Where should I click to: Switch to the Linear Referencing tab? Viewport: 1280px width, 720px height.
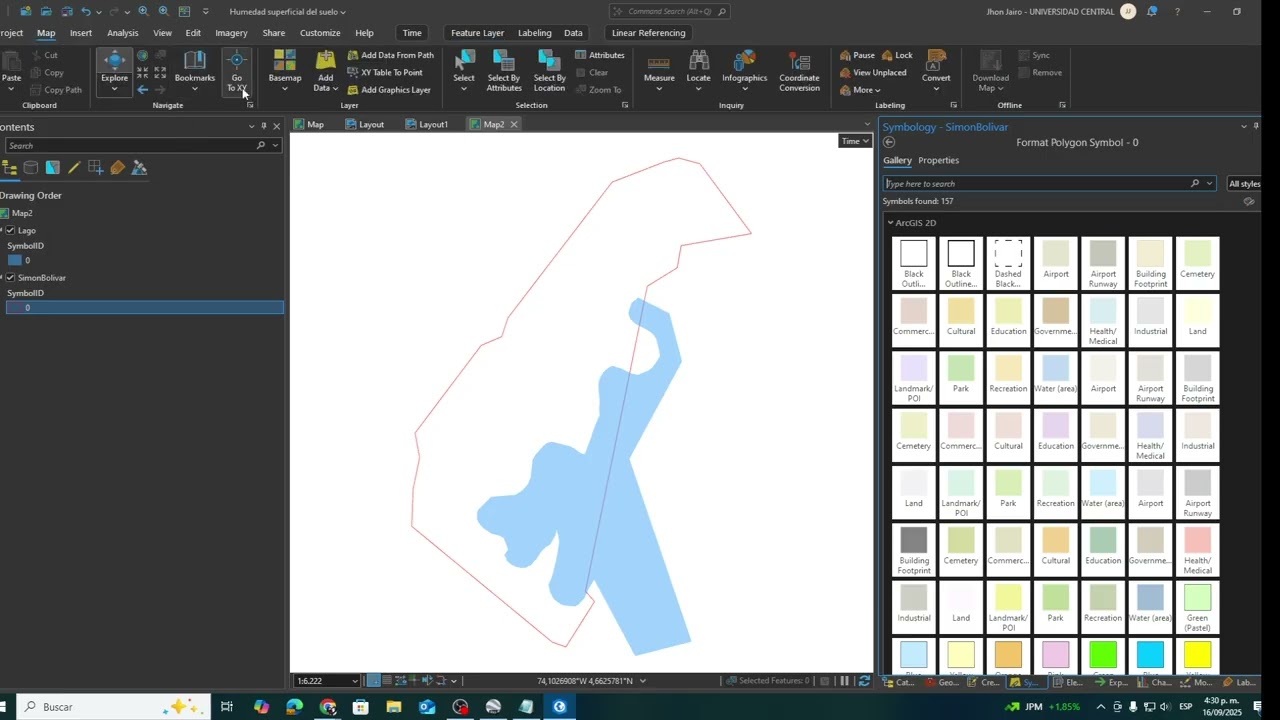coord(648,33)
